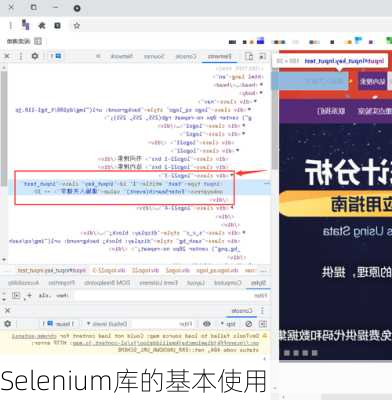
Task: Select the Console tab in the drawer
Action: point(242,311)
